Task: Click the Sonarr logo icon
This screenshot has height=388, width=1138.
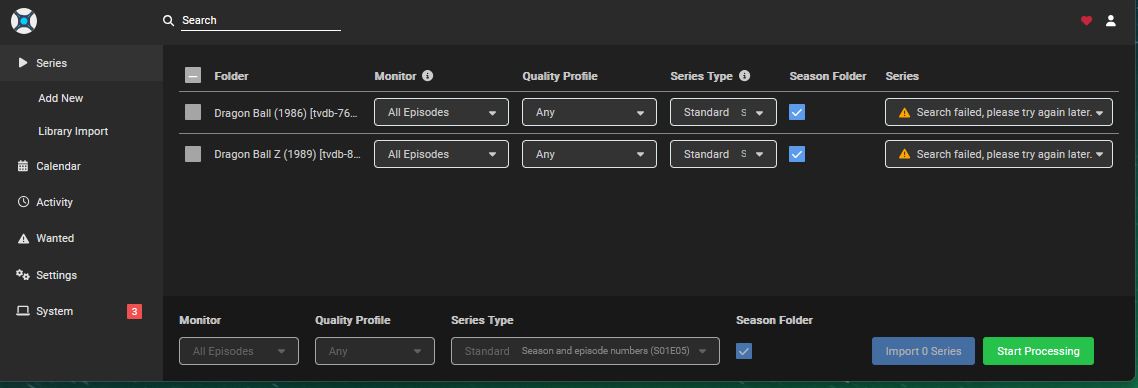Action: 24,21
